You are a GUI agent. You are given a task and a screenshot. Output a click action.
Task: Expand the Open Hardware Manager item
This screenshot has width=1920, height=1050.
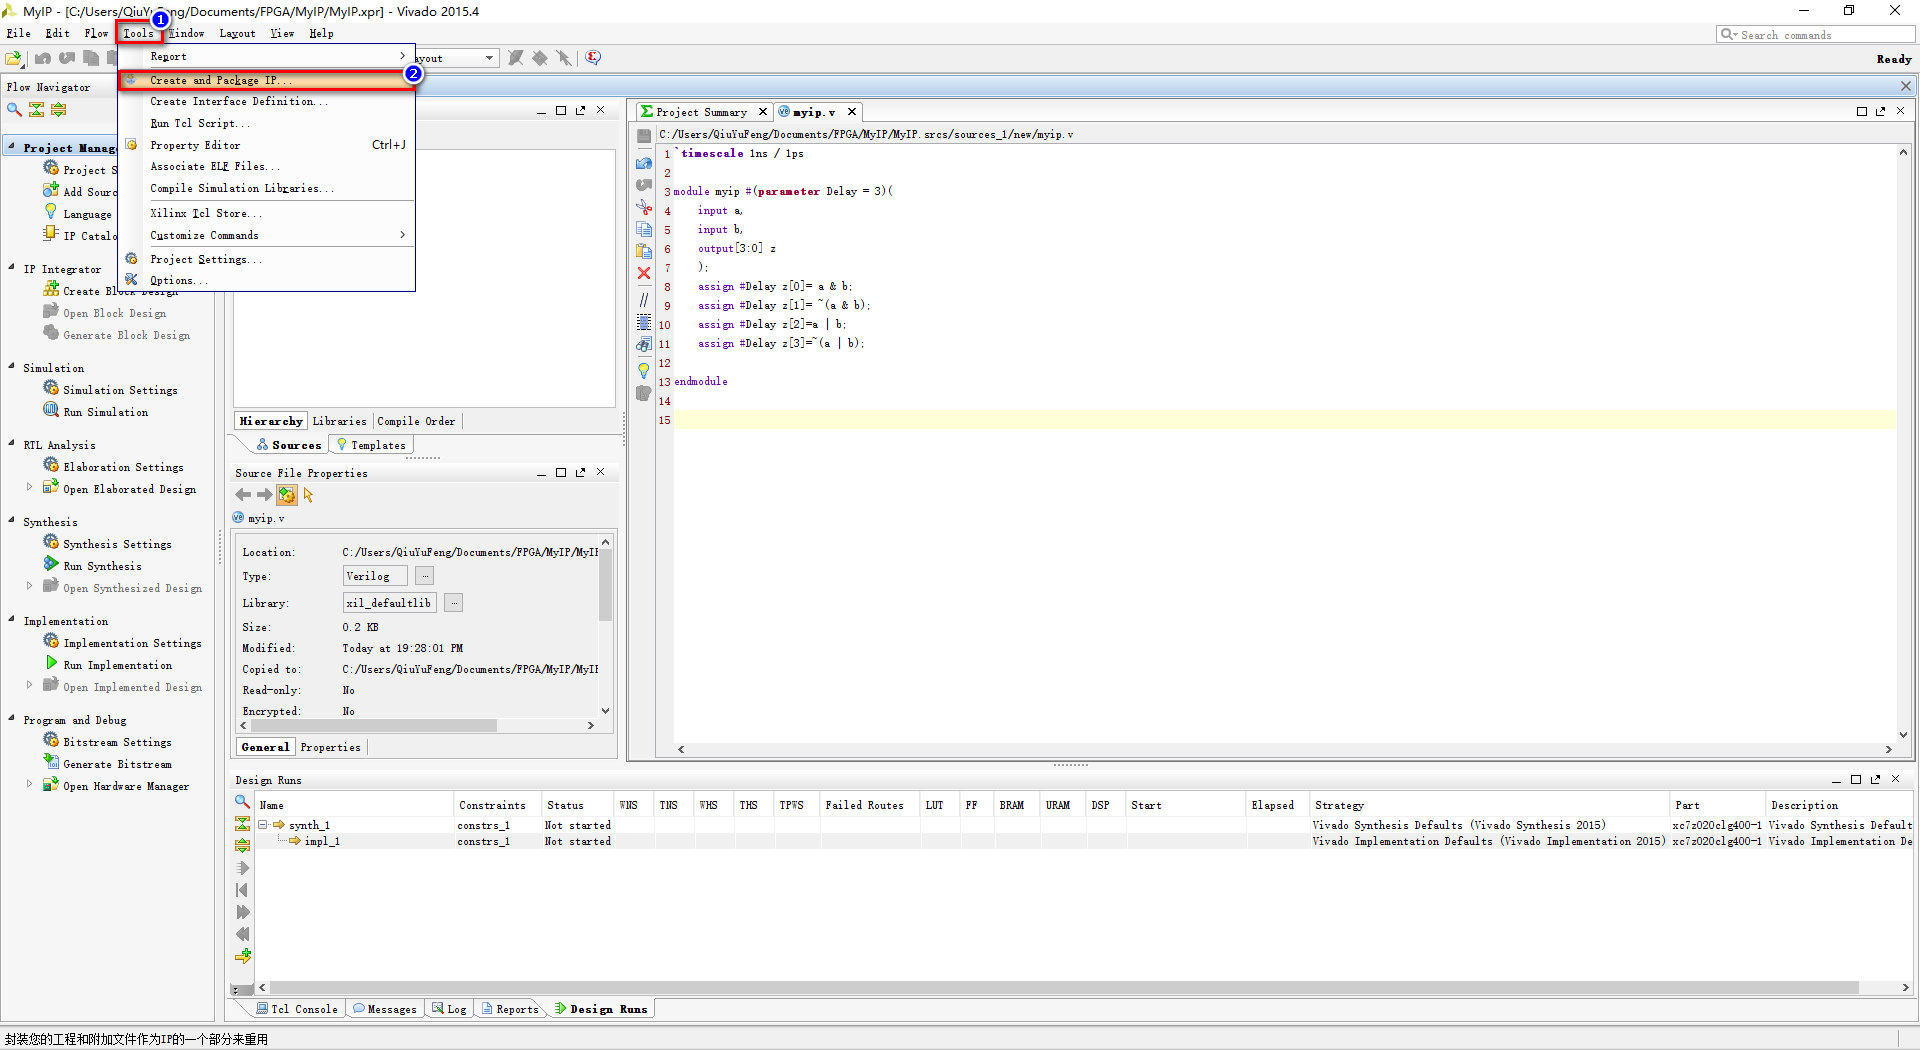point(29,785)
